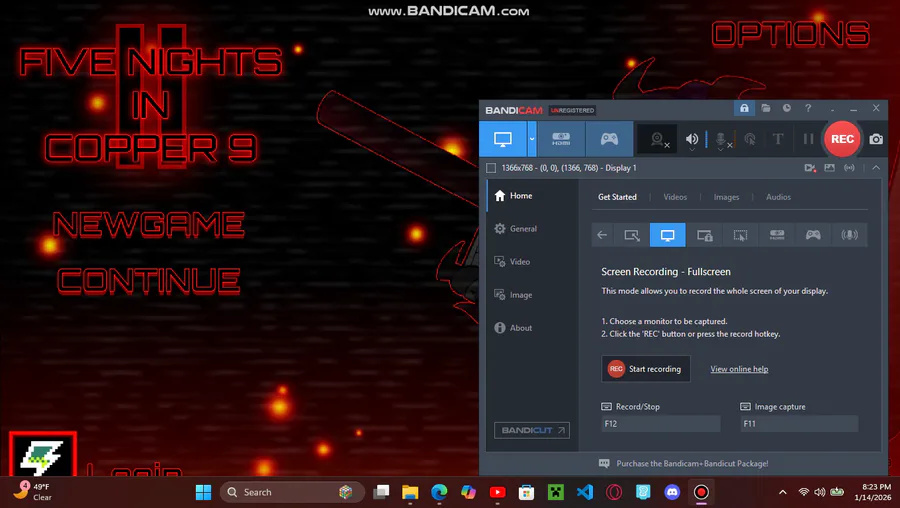Select fullscreen mode icon in Get Started

coord(668,235)
